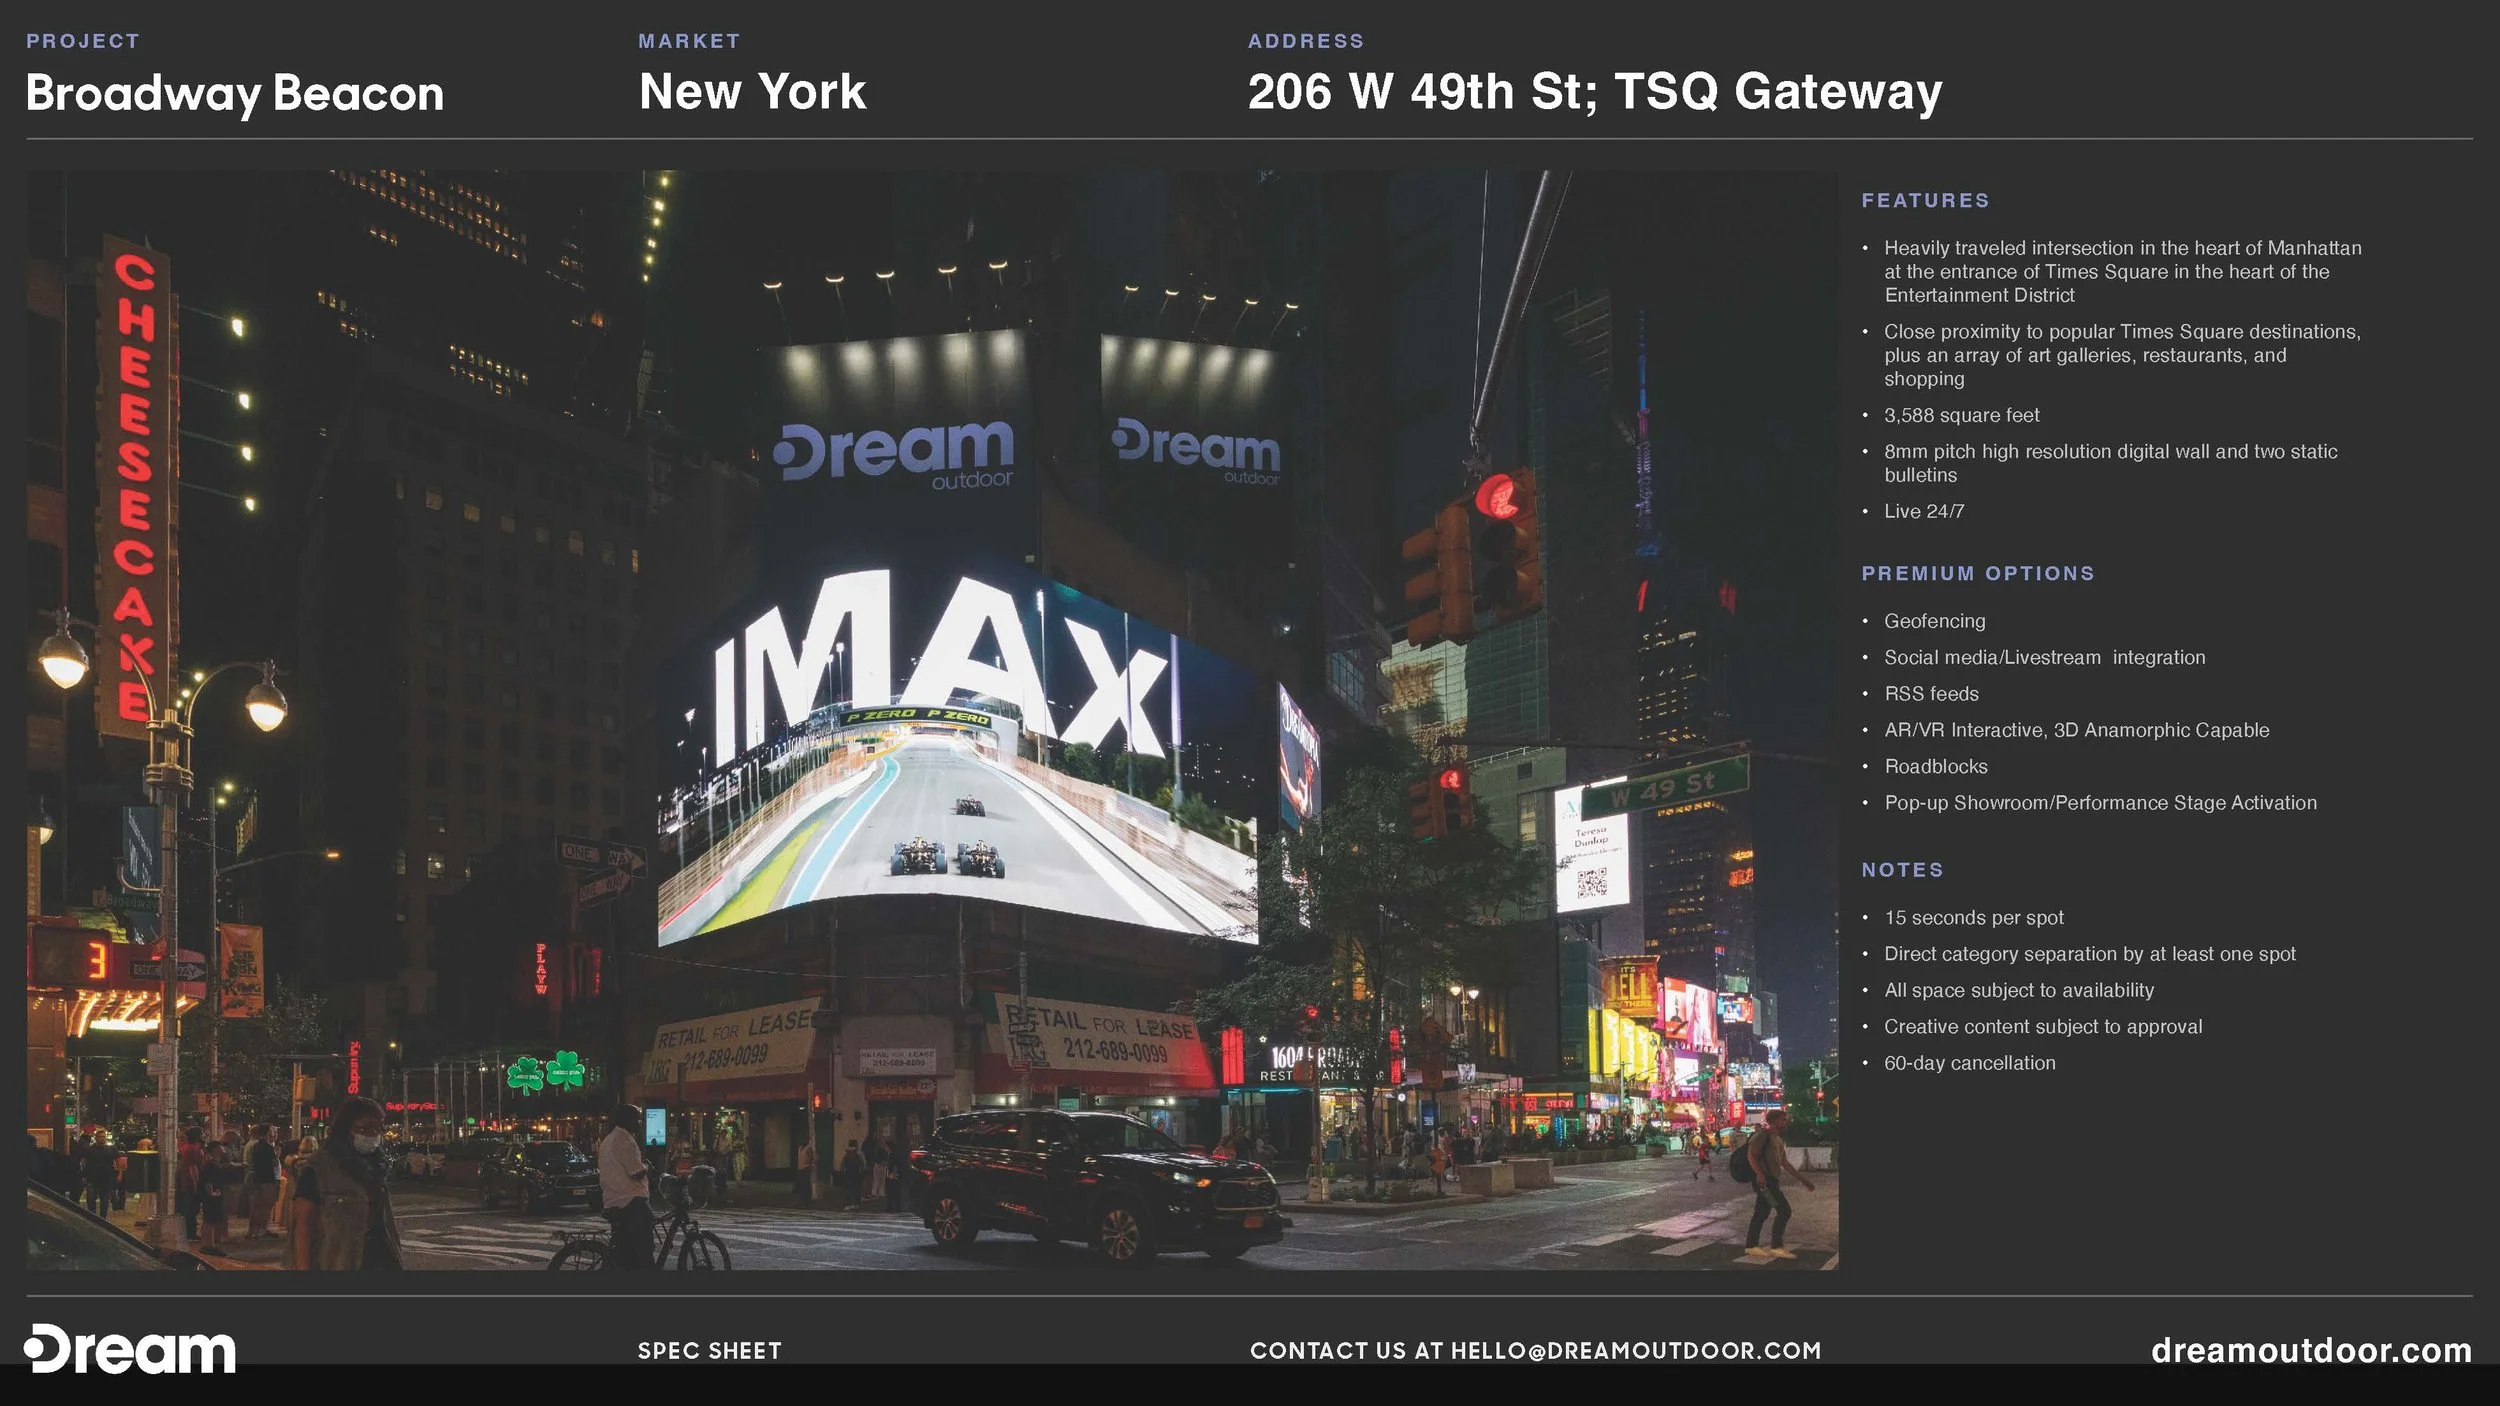Click the Dream logo in footer

[130, 1350]
